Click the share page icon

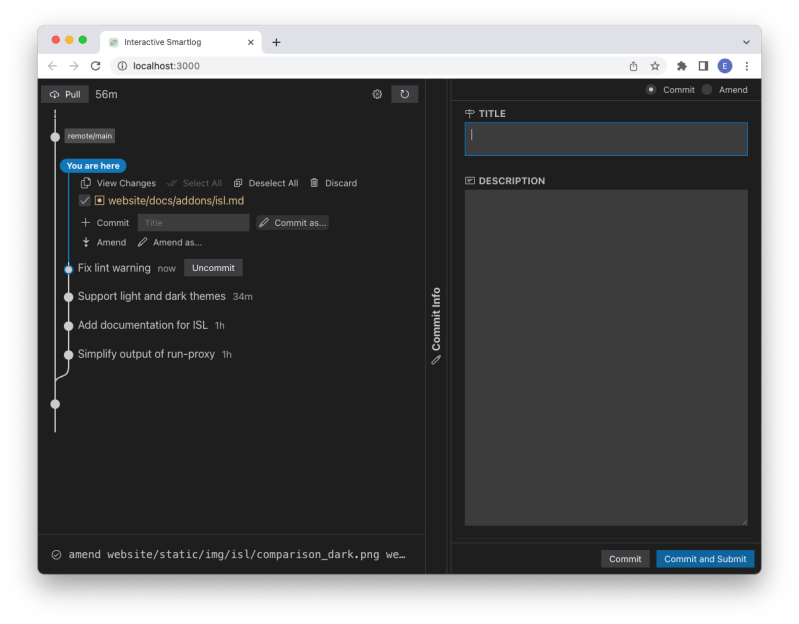633,66
